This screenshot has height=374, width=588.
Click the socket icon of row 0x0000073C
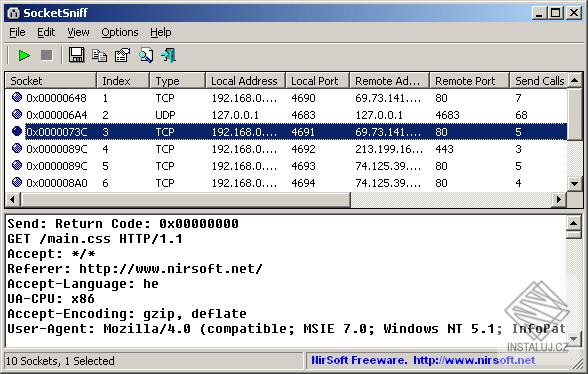(17, 131)
